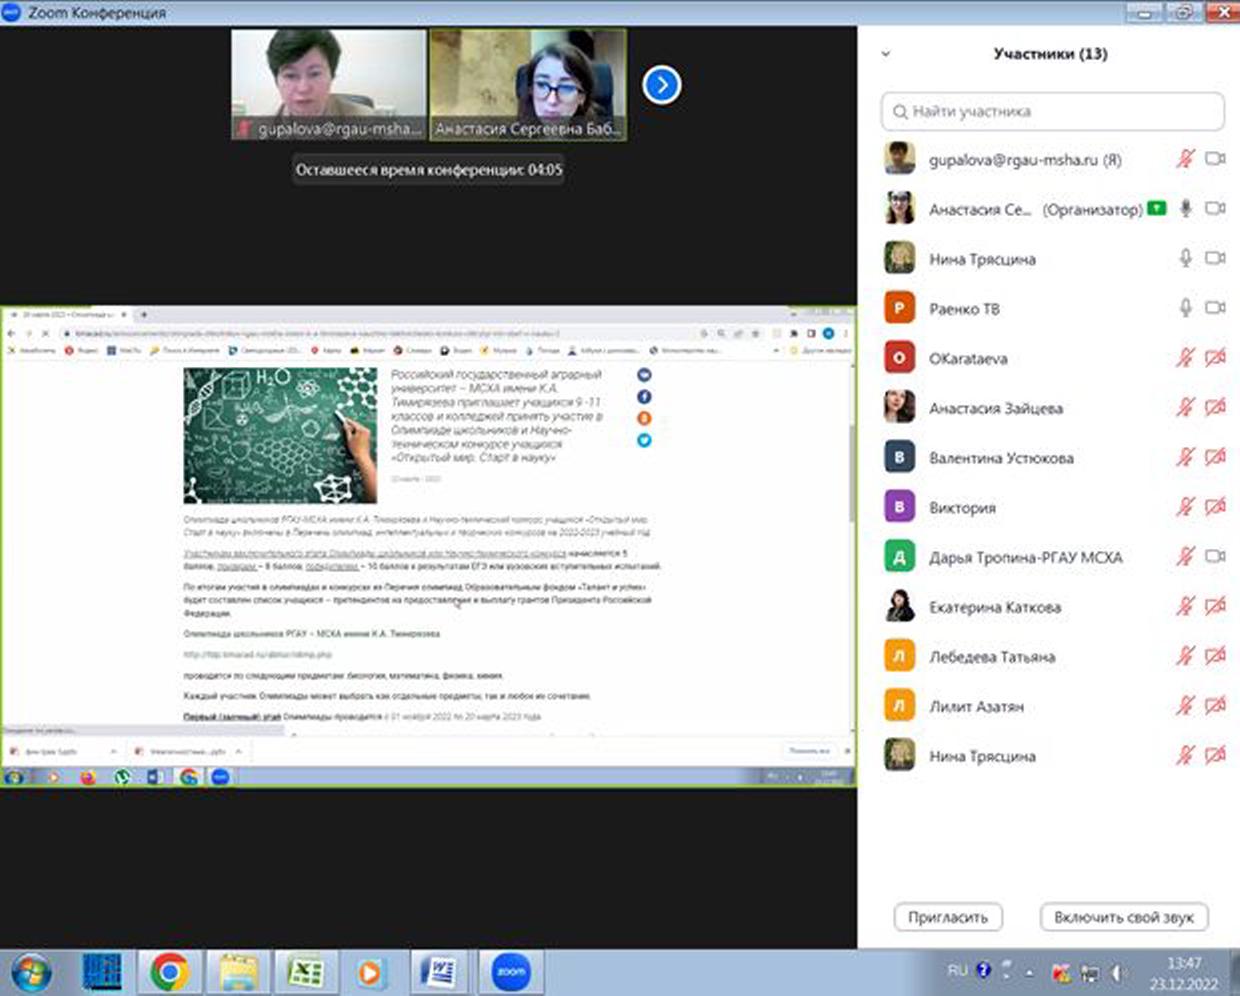
Task: Click the RU language indicator in tray
Action: [957, 970]
